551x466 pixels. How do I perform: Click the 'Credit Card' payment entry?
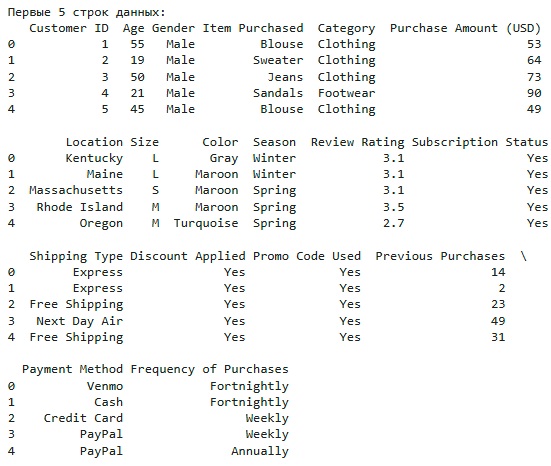point(83,418)
